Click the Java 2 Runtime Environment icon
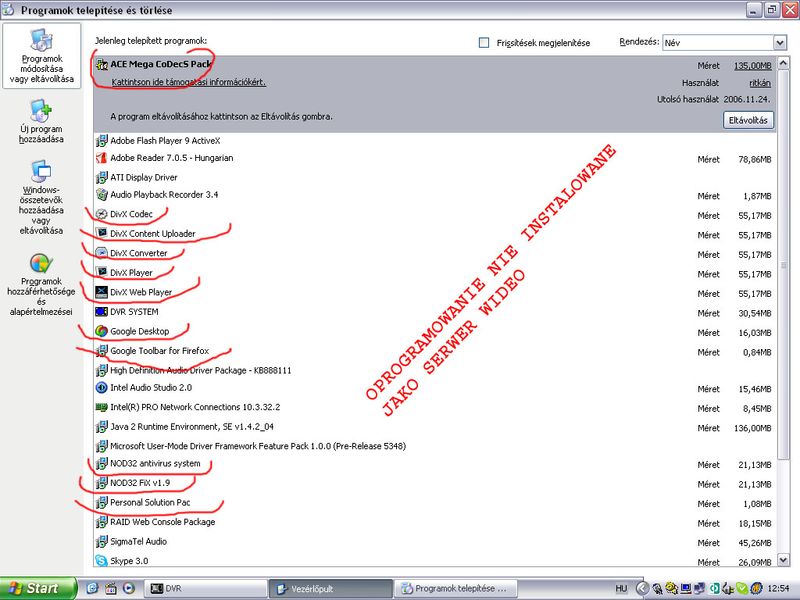Screen dimensions: 800x600 (x=102, y=427)
